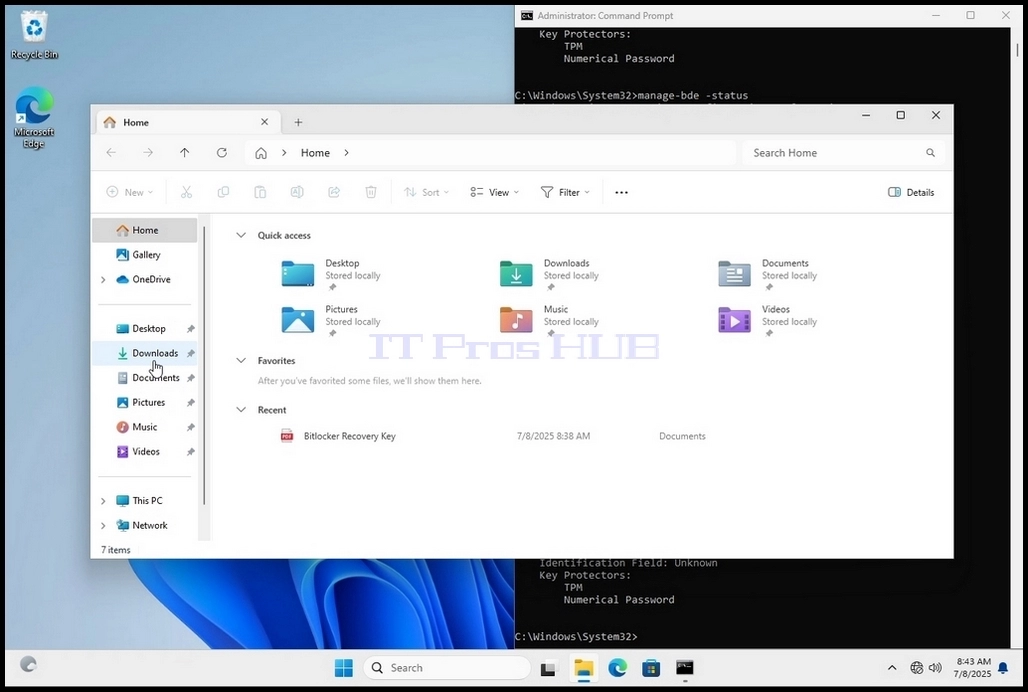Click the Rename icon in toolbar
This screenshot has height=692, width=1028.
tap(297, 192)
